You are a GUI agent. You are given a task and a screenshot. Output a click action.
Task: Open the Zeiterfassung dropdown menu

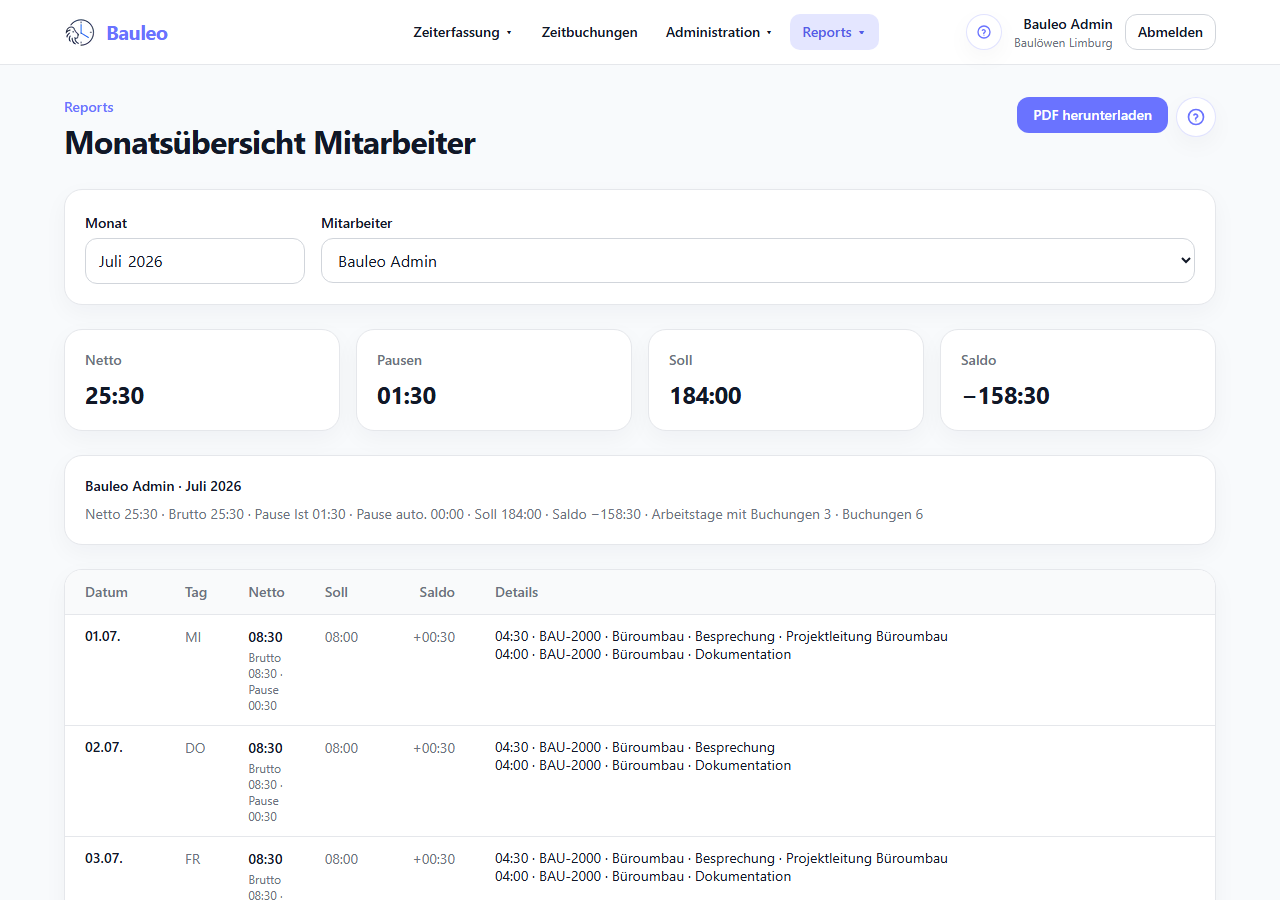pyautogui.click(x=463, y=32)
